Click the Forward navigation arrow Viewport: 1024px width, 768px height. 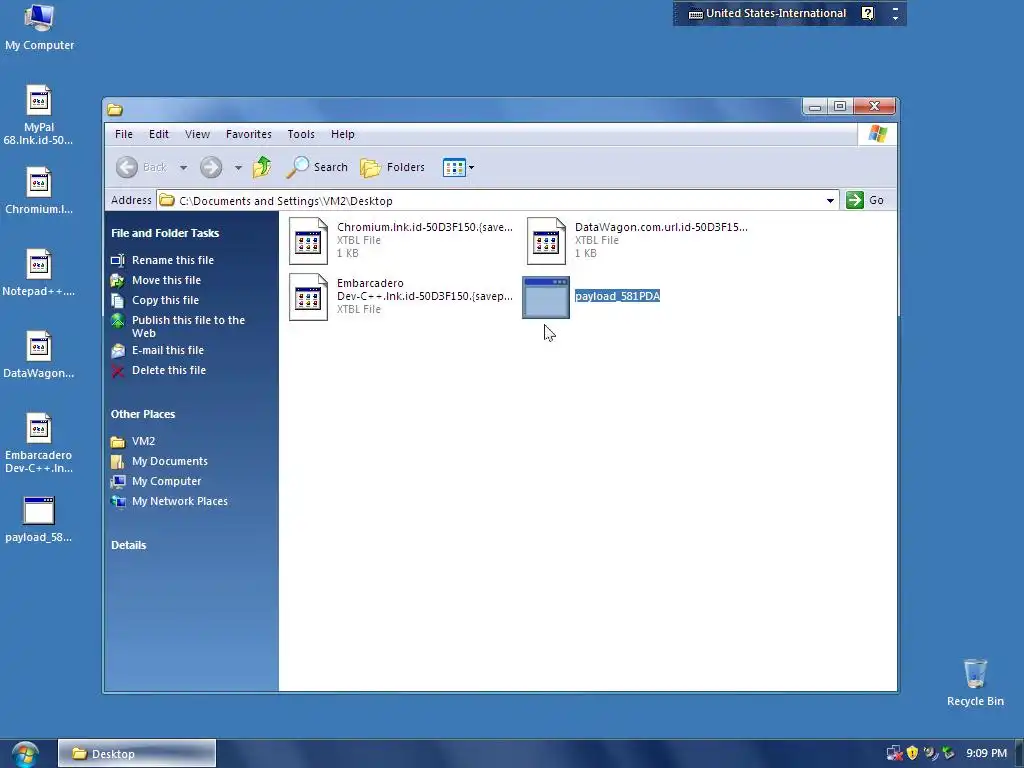click(x=211, y=167)
